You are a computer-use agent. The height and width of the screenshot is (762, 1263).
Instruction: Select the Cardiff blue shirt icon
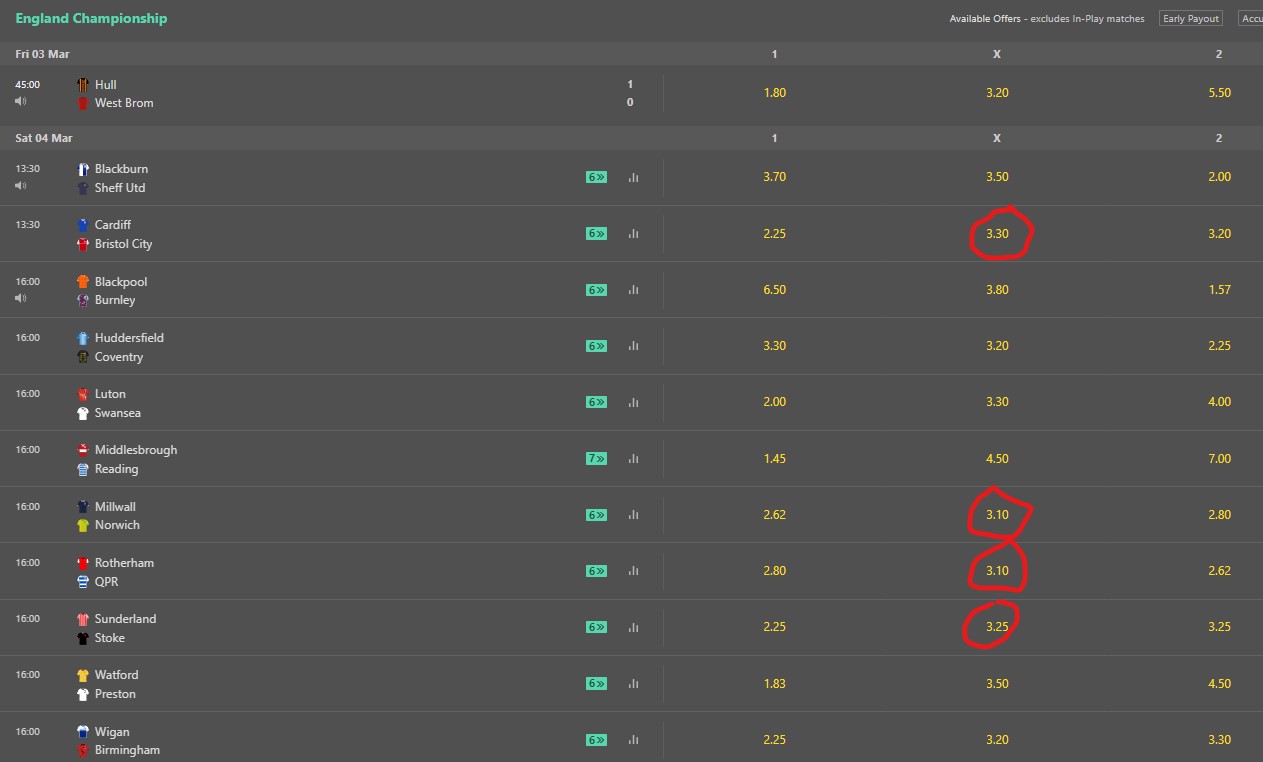83,225
